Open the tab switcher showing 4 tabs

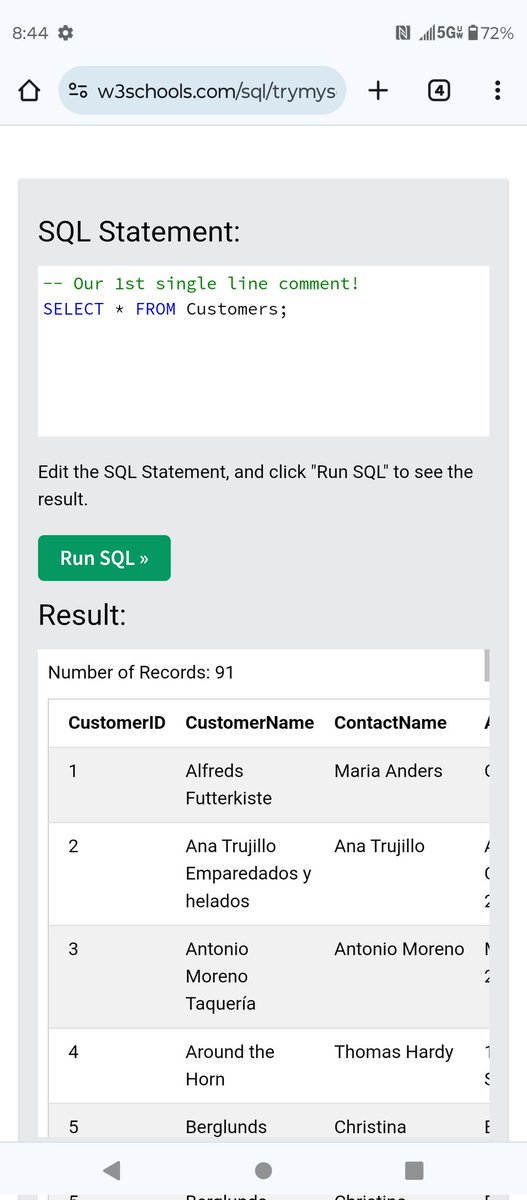click(x=438, y=91)
